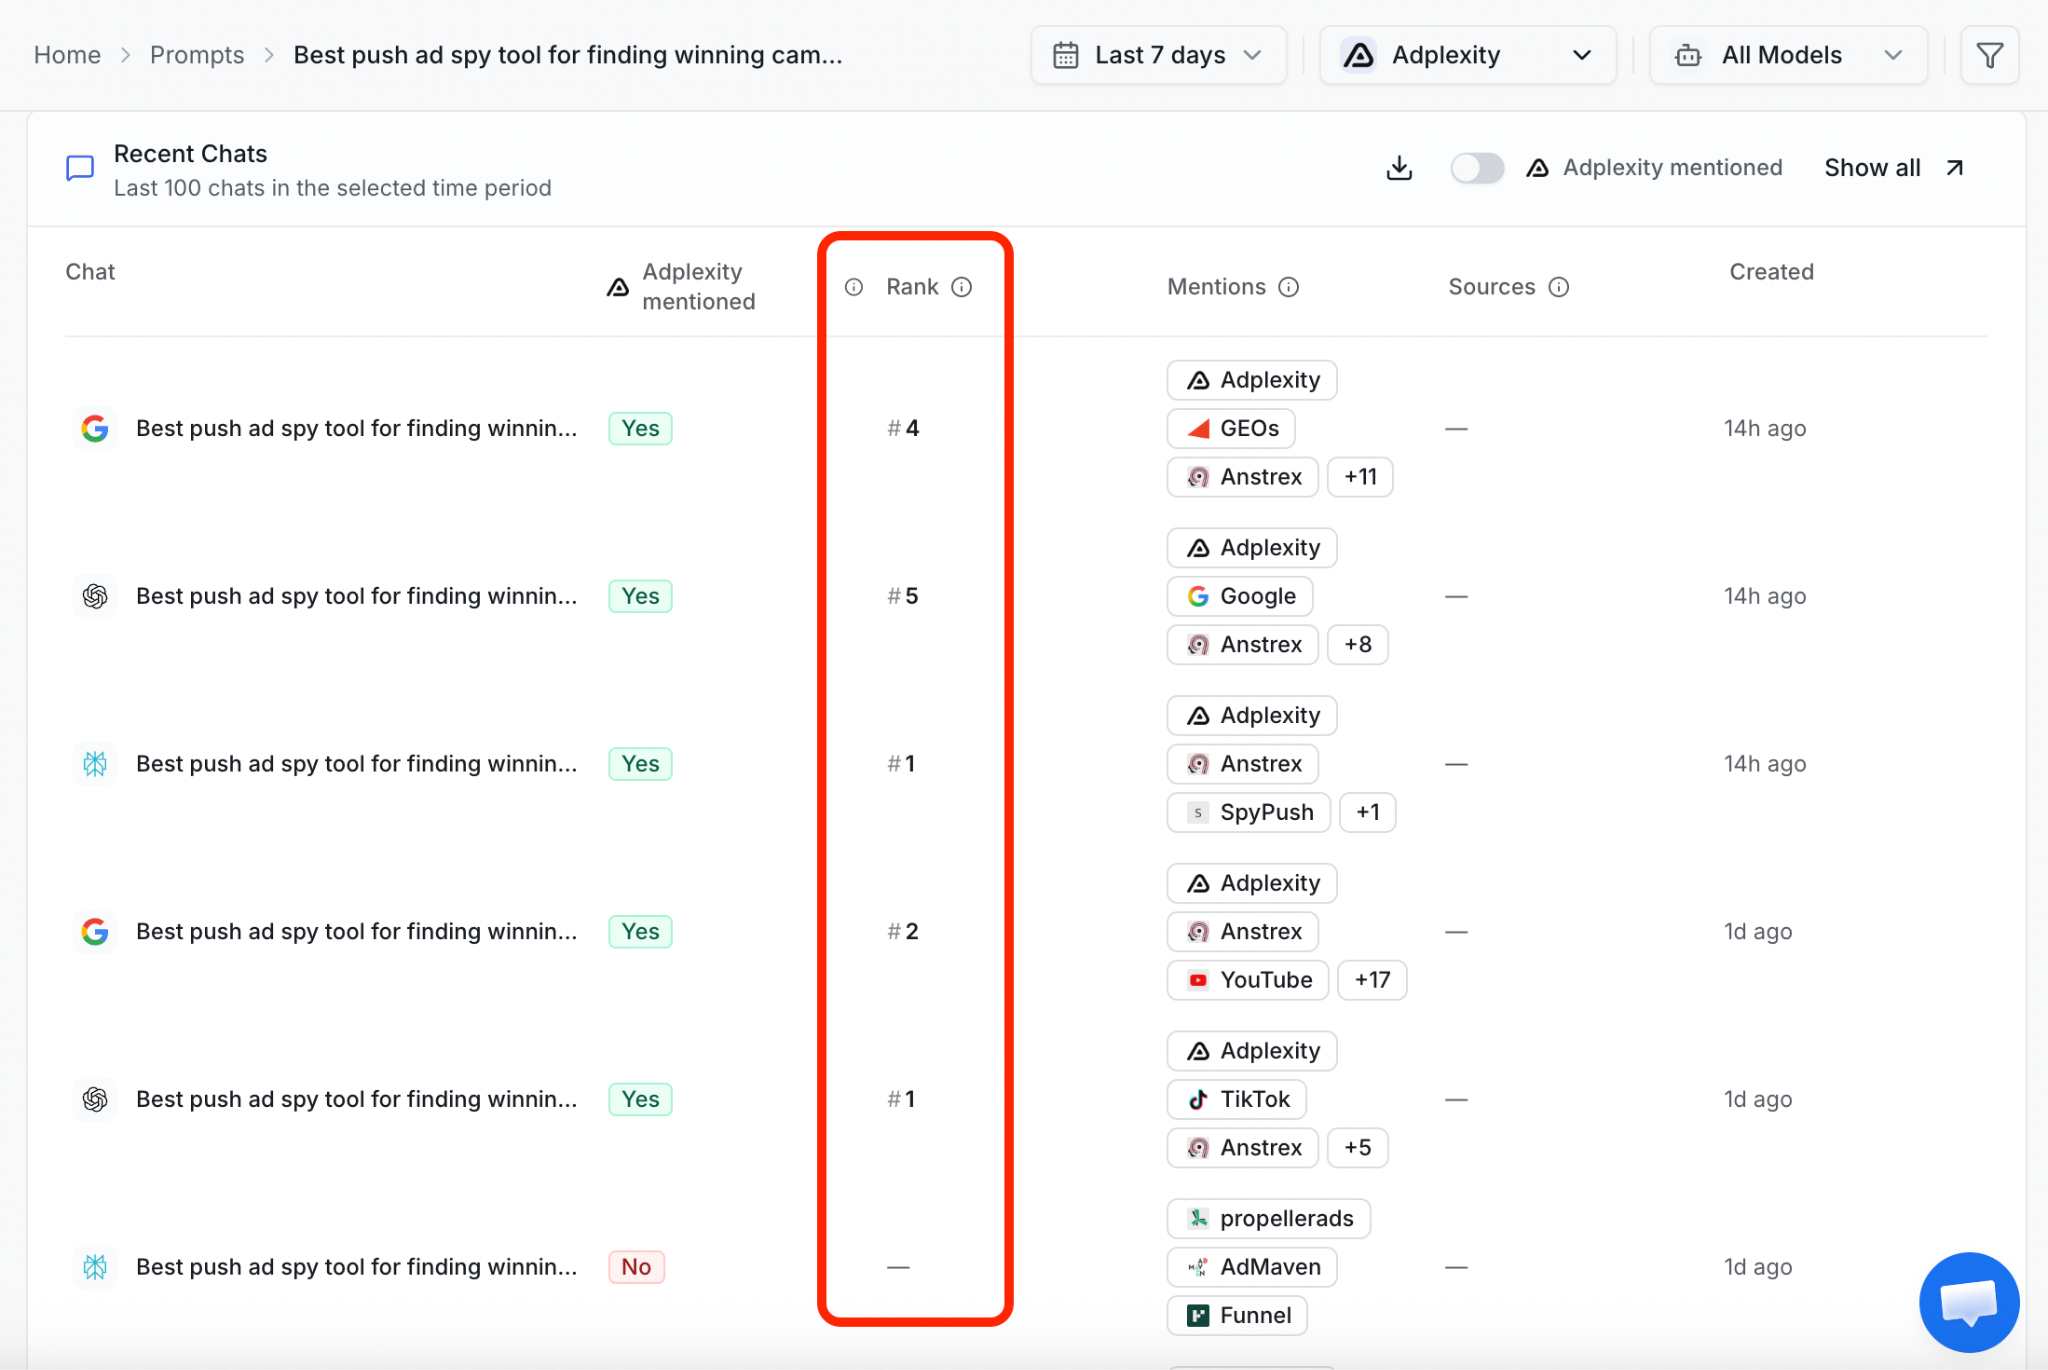2048x1370 pixels.
Task: Navigate to Prompts breadcrumb
Action: [x=197, y=55]
